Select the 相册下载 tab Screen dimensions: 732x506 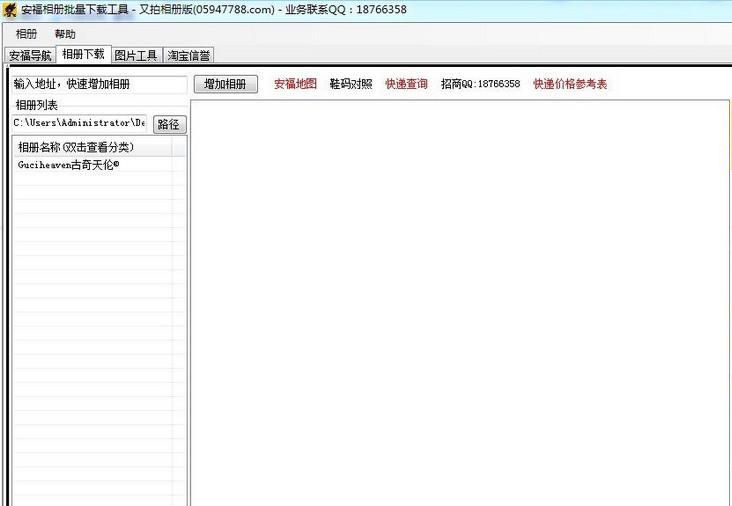pyautogui.click(x=82, y=55)
